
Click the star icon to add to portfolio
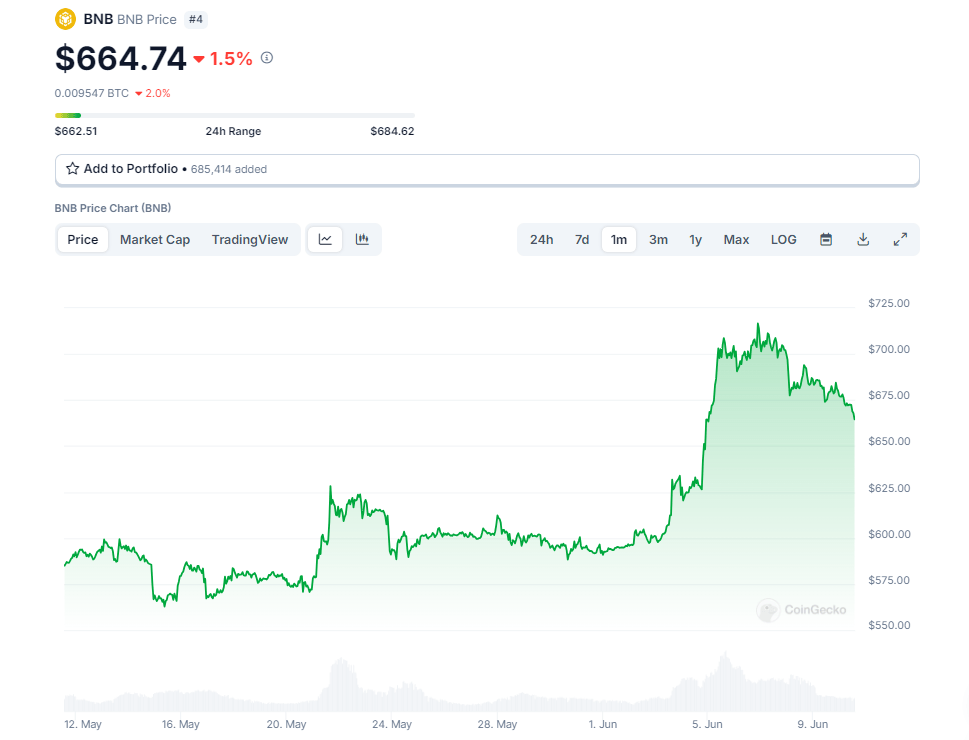(72, 169)
